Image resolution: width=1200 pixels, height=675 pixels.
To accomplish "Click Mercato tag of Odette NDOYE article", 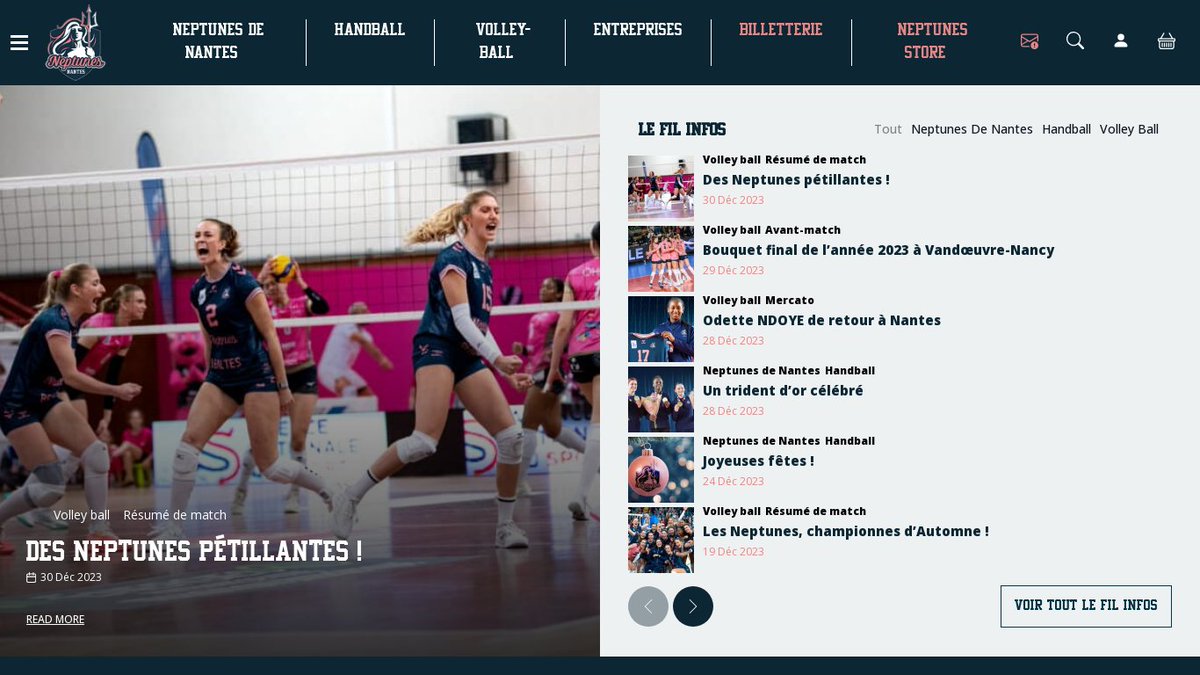I will coord(790,300).
